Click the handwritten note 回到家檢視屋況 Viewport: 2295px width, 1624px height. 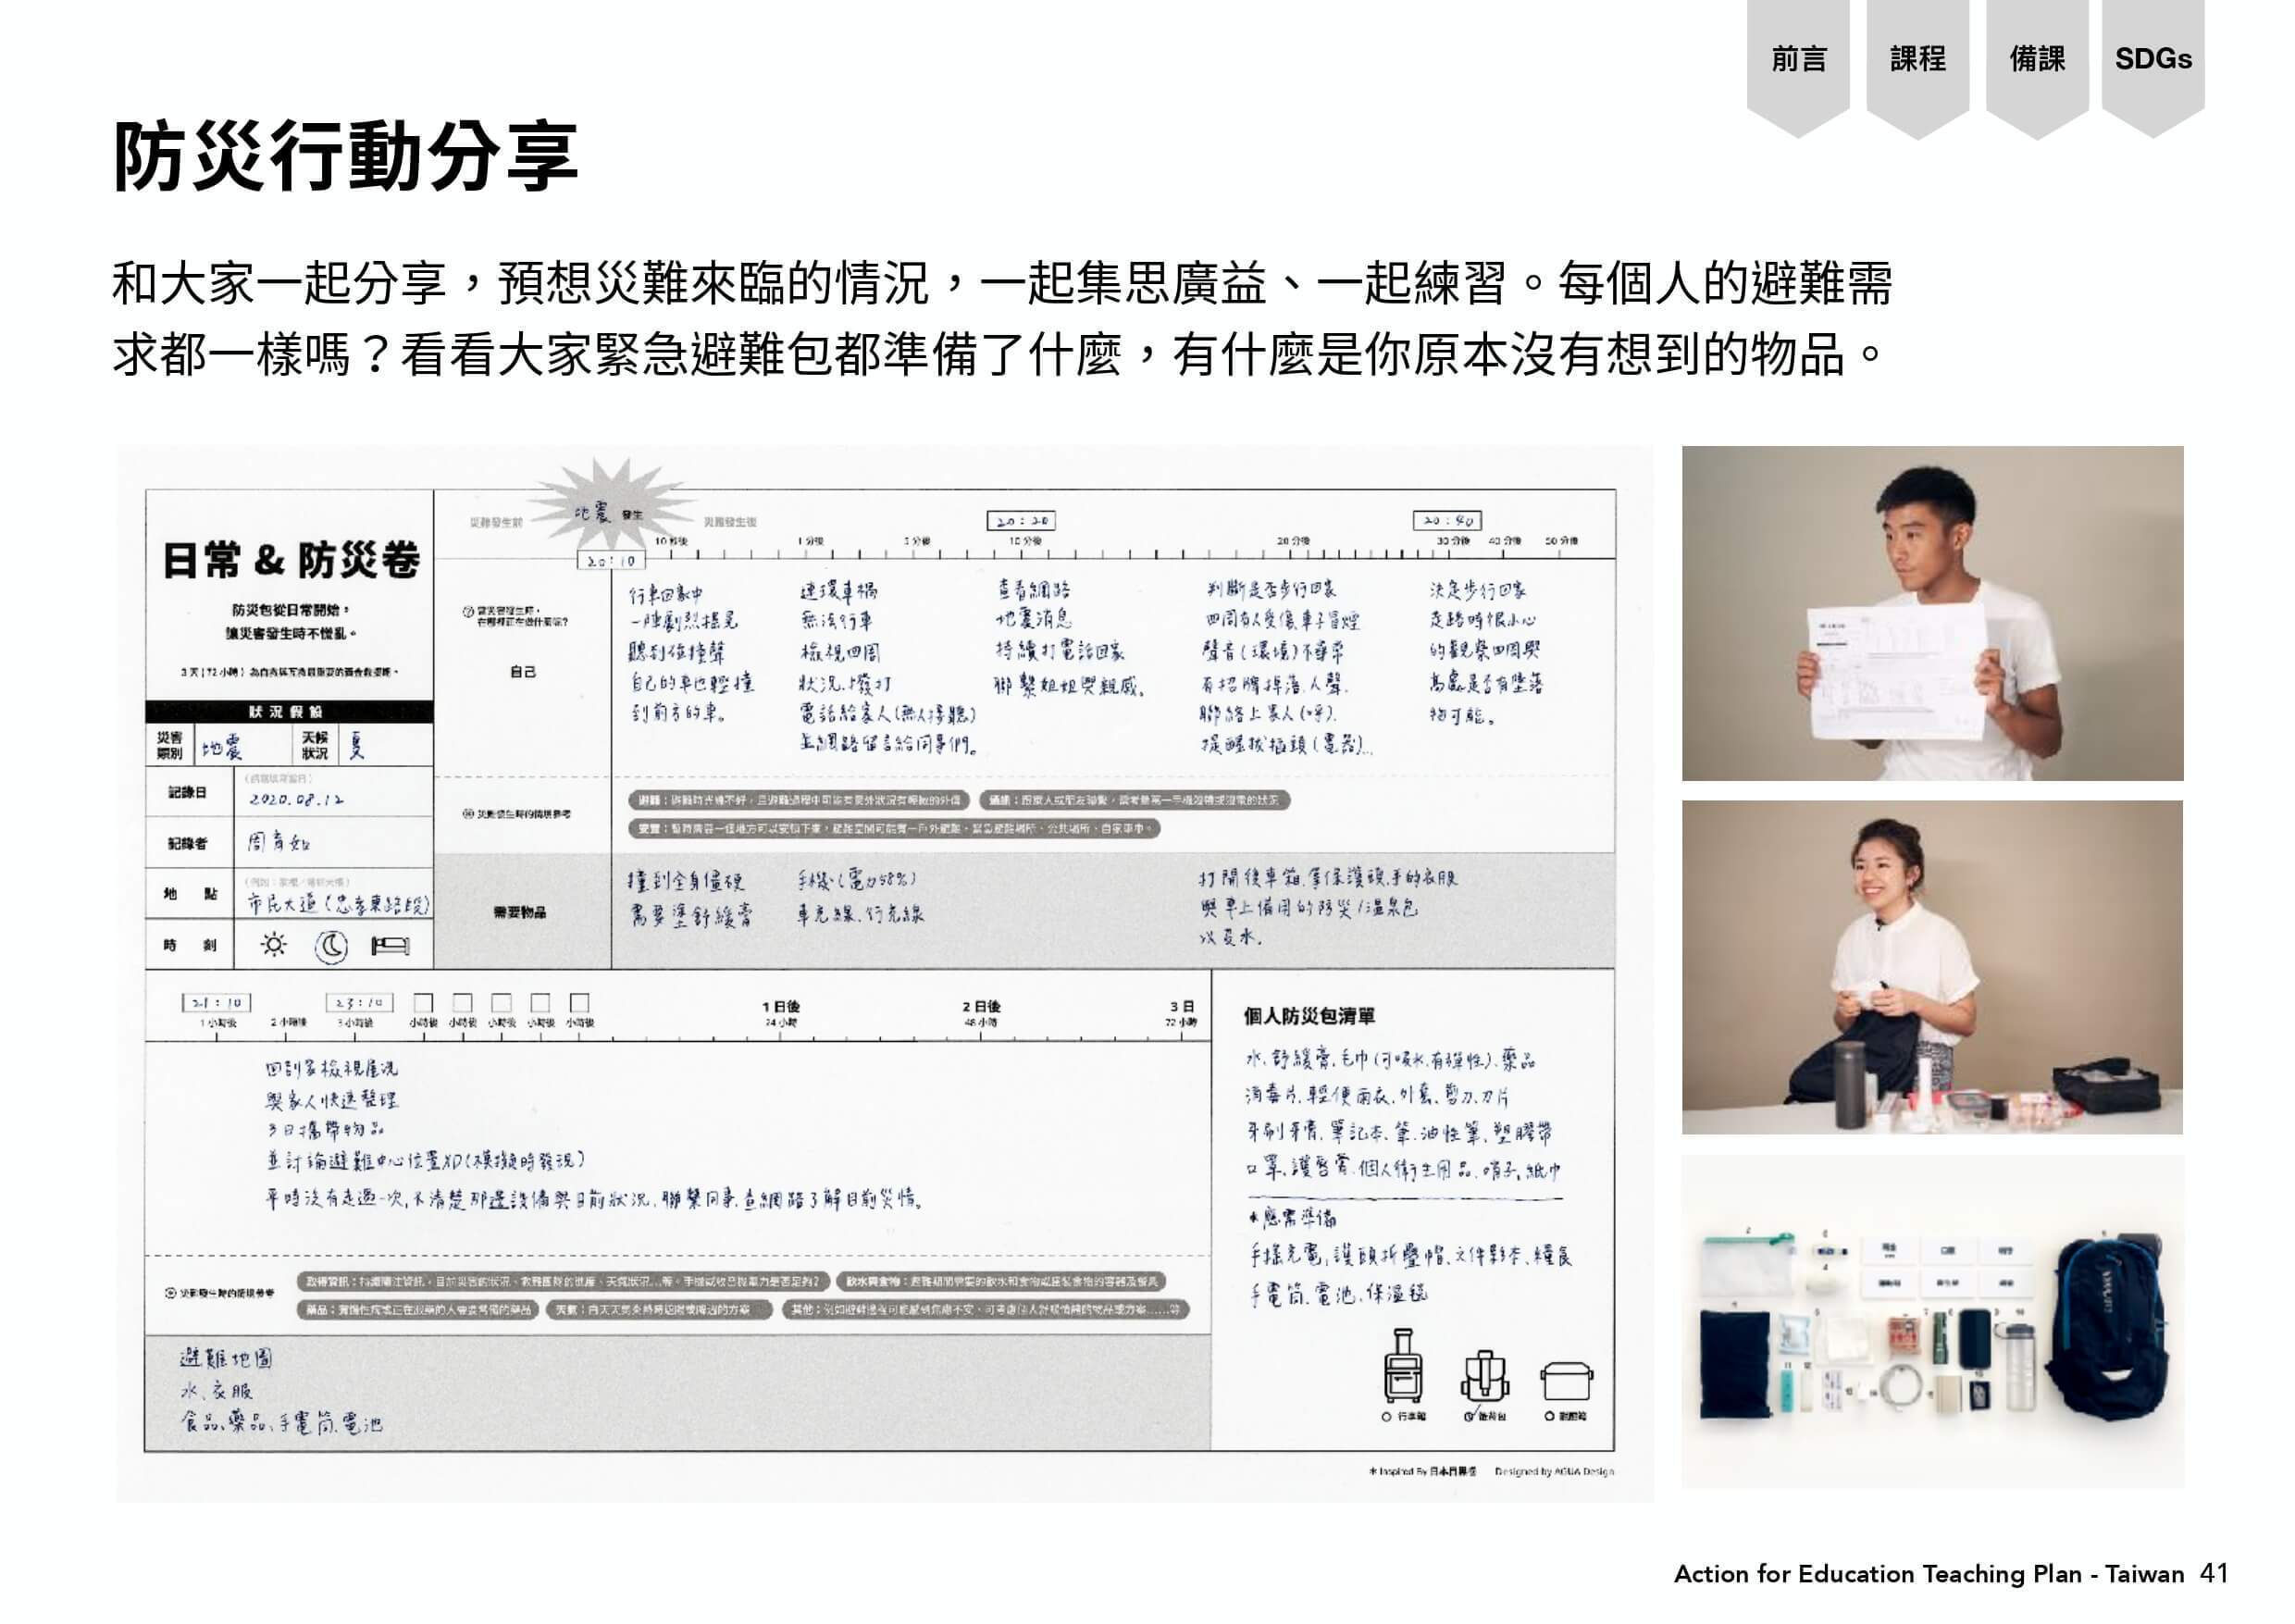click(332, 1068)
